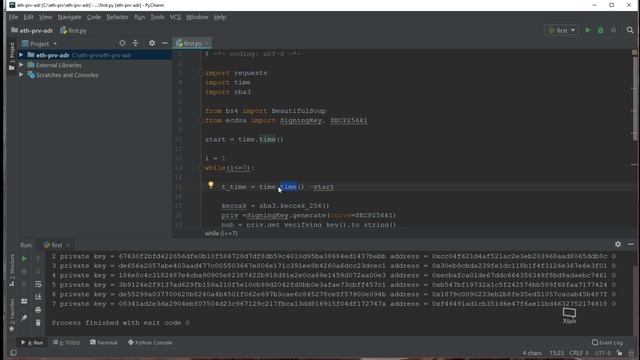Click the Pause output icon in Run panel

24,284
